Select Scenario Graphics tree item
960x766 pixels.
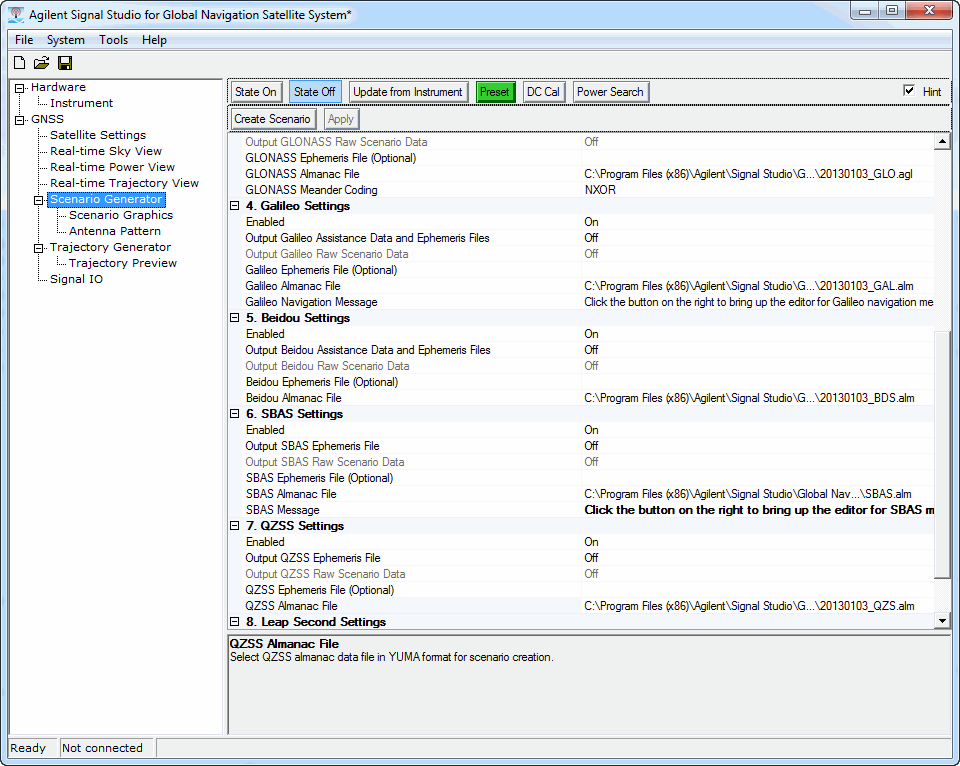point(121,215)
